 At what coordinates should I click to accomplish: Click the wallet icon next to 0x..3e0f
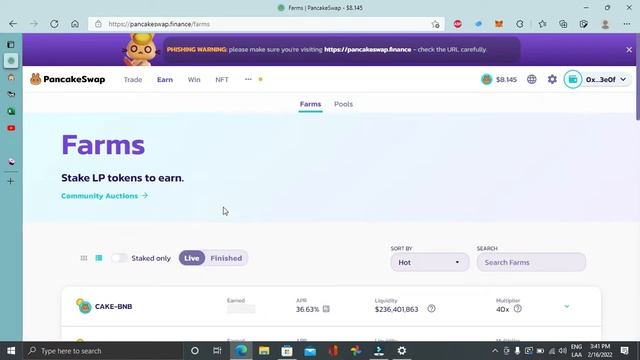tap(573, 79)
